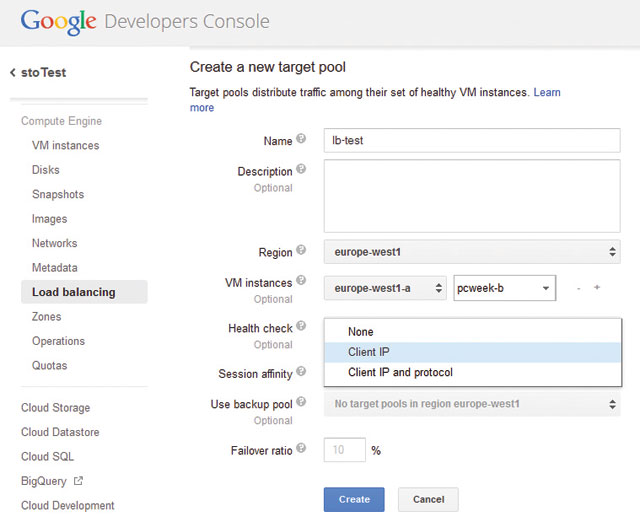Click the Compute Engine section heading
The width and height of the screenshot is (640, 522).
click(x=62, y=121)
